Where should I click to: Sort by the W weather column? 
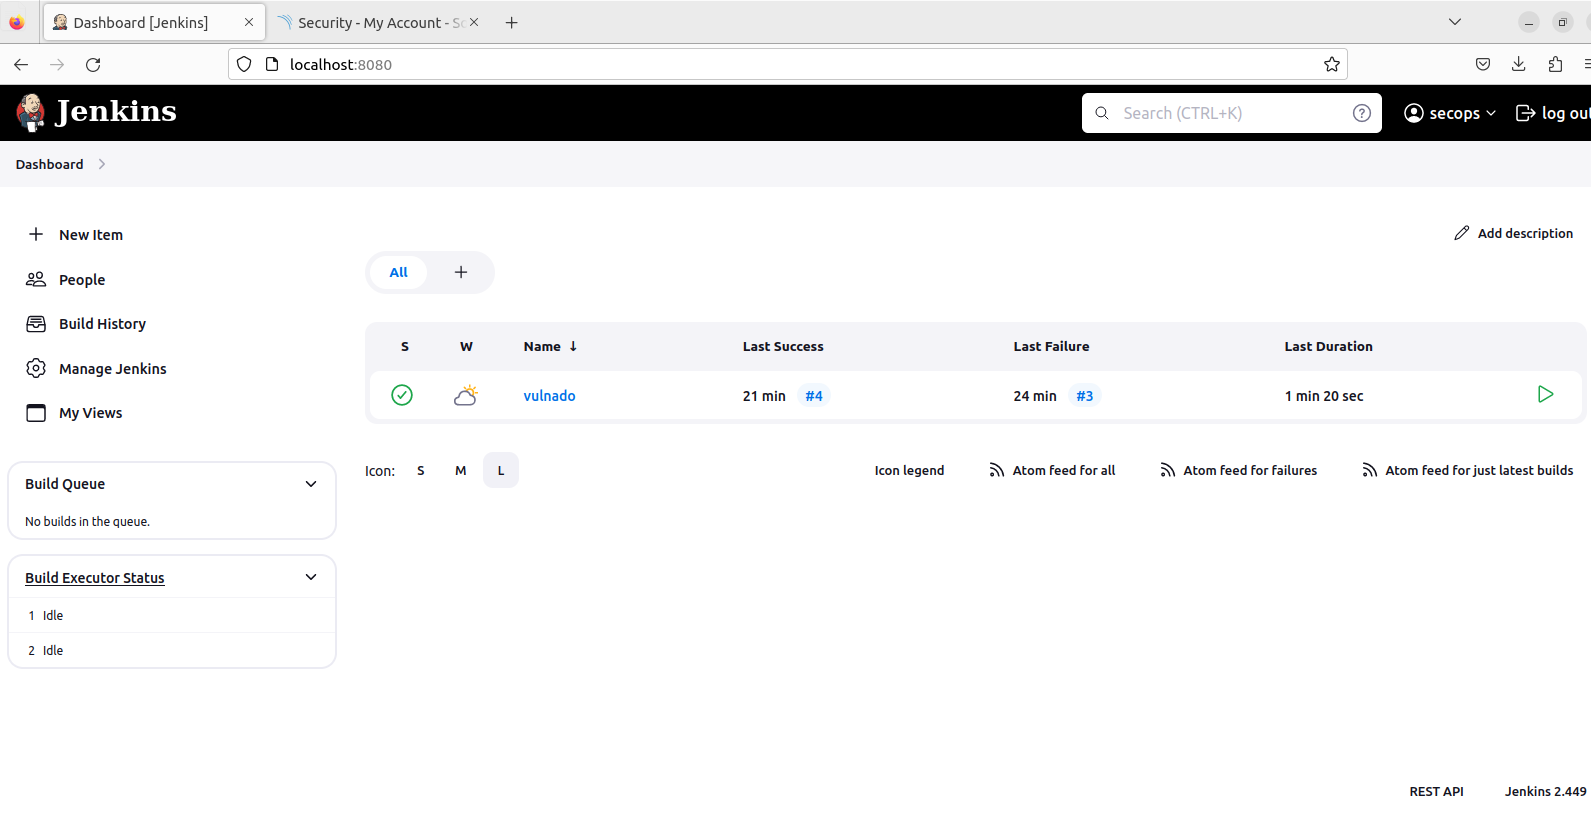click(466, 347)
